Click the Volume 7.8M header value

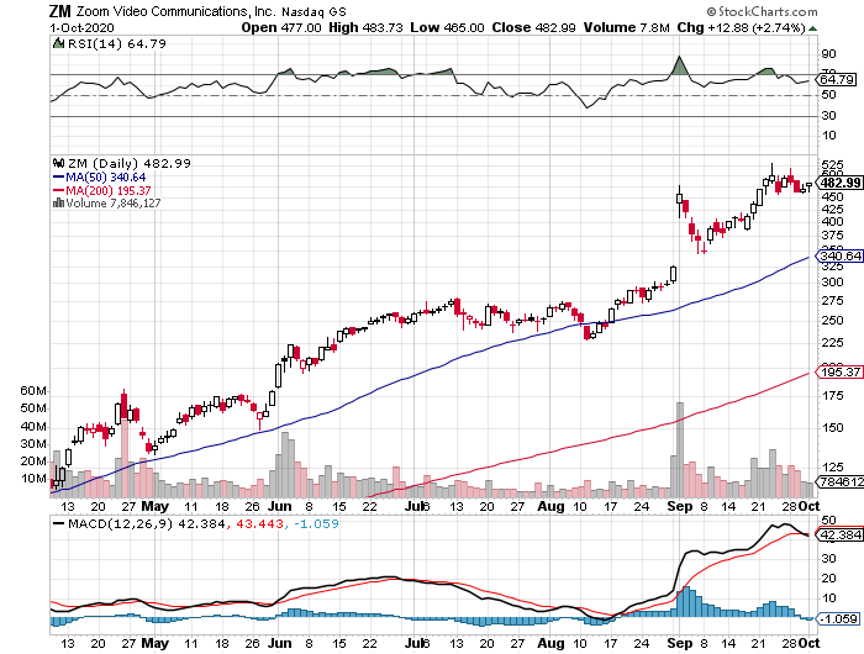(627, 28)
